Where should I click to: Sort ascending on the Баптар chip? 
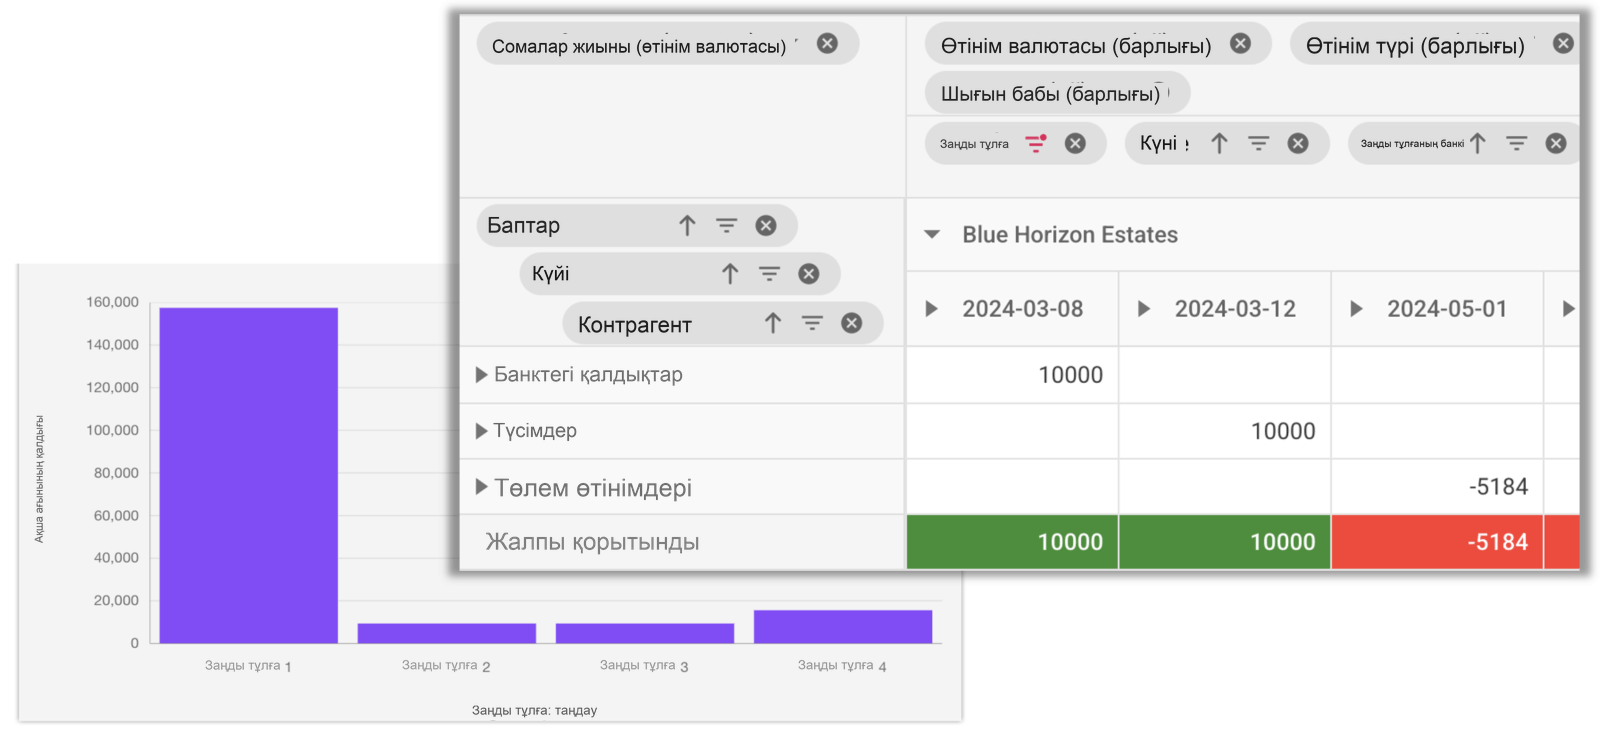[687, 225]
